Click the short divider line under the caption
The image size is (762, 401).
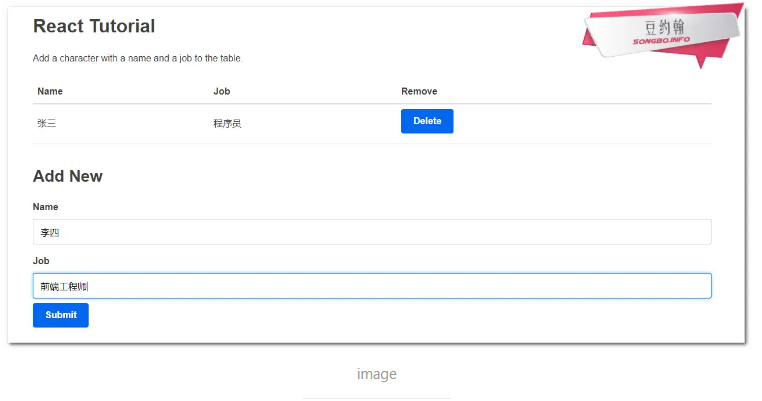point(377,398)
